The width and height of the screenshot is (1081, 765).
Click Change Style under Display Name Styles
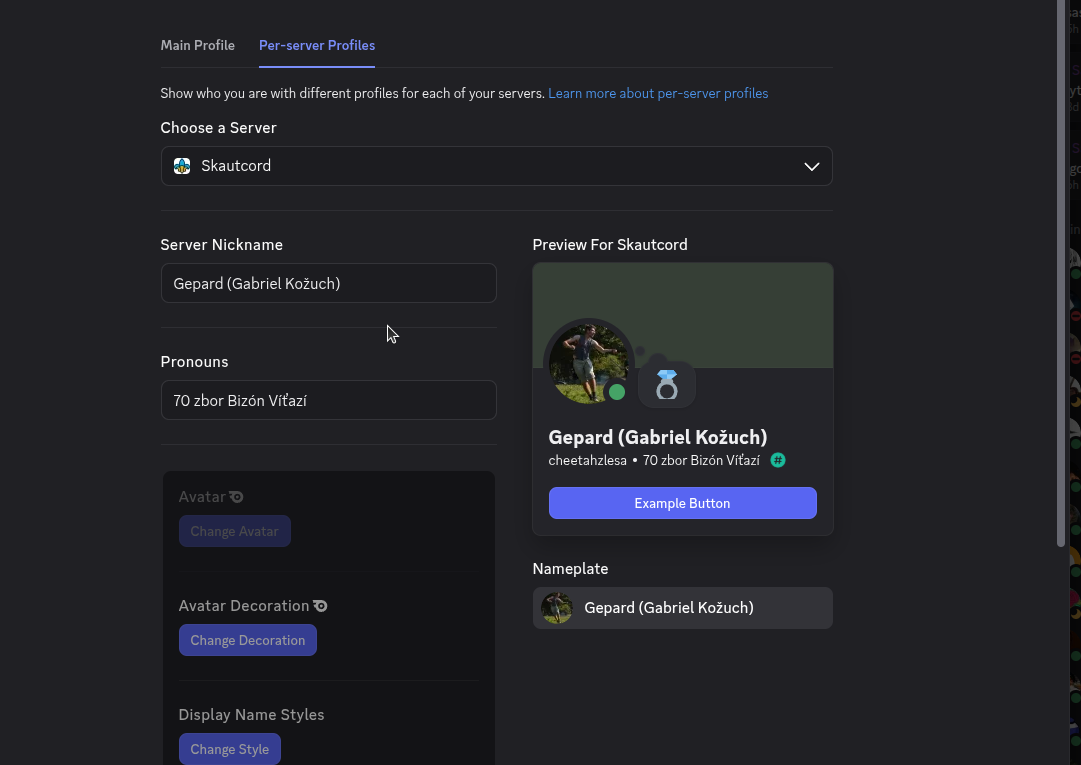(229, 748)
